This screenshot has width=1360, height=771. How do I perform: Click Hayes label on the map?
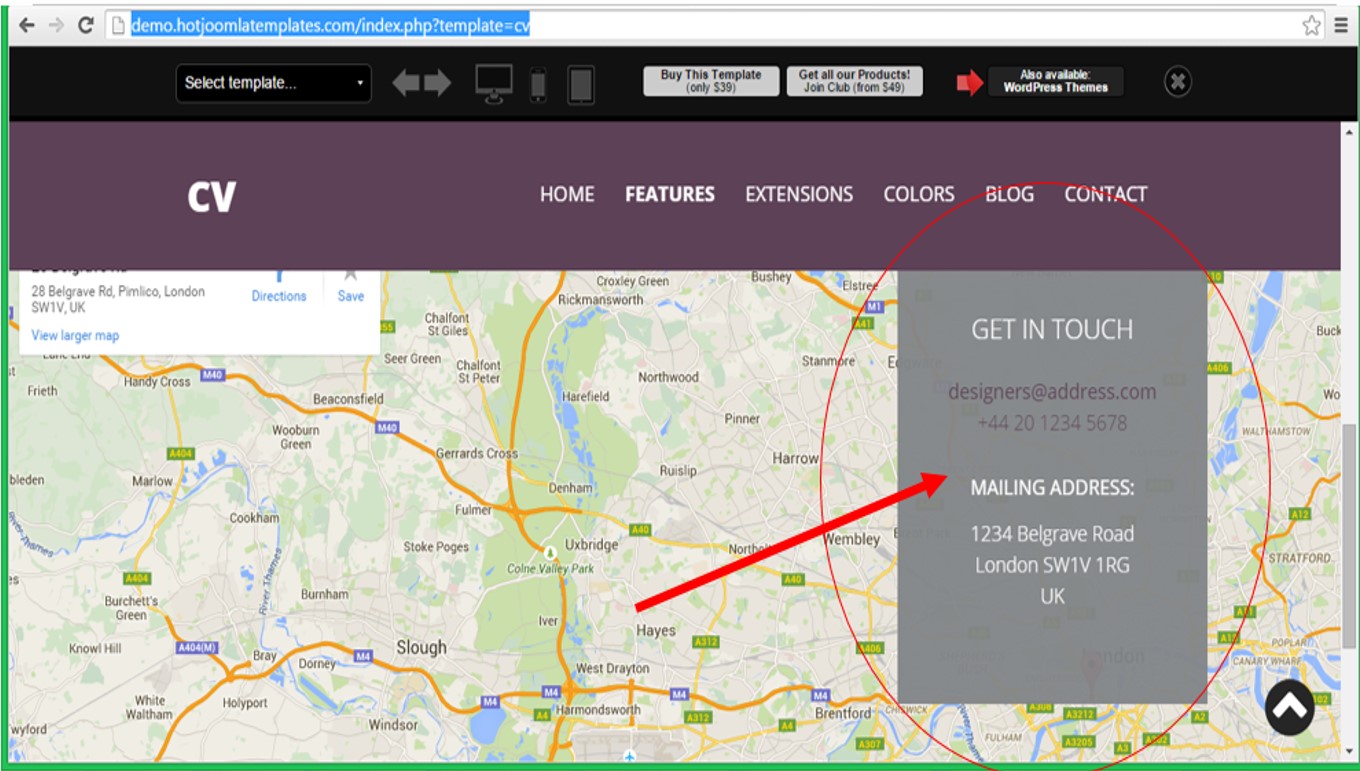pyautogui.click(x=656, y=631)
